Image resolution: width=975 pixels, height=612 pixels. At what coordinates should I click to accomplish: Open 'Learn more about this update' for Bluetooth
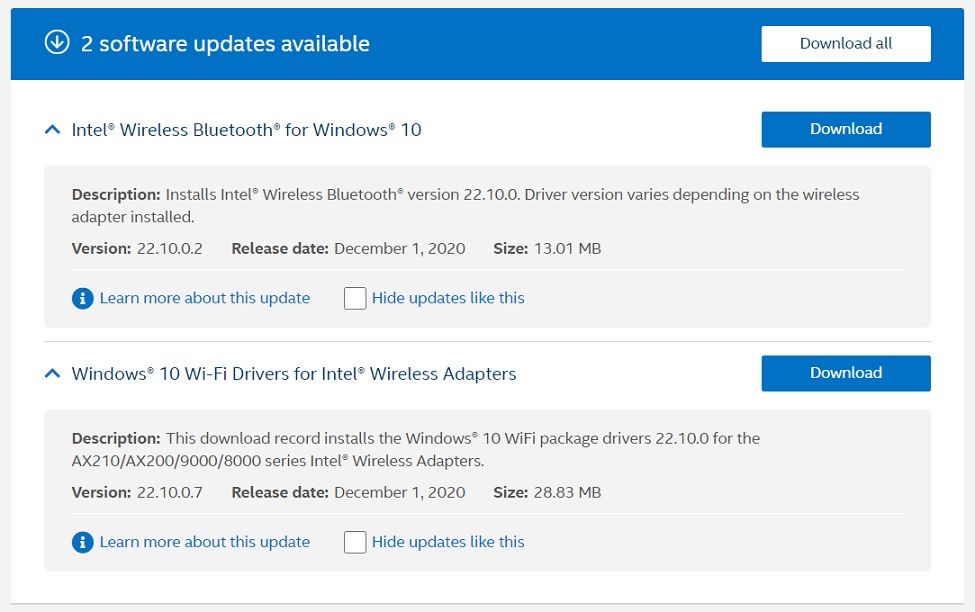pos(204,298)
